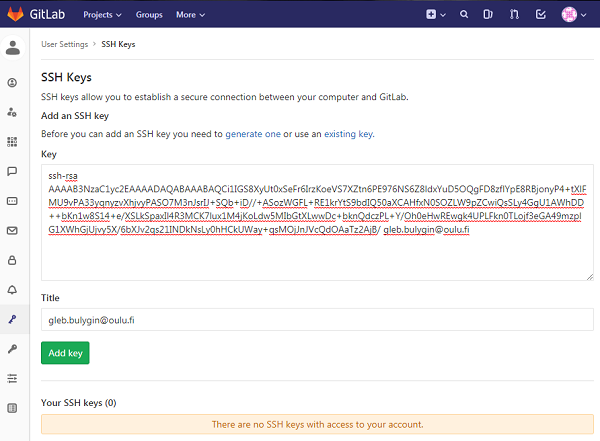
Task: Open the search icon in top bar
Action: [463, 15]
